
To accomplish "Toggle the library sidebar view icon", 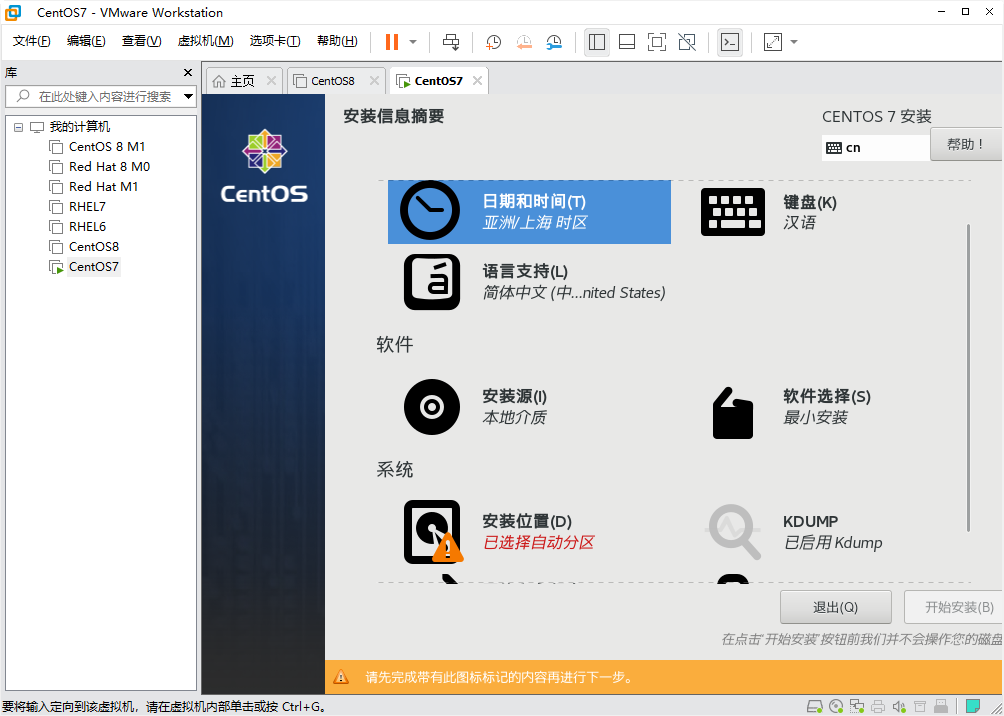I will tap(597, 42).
